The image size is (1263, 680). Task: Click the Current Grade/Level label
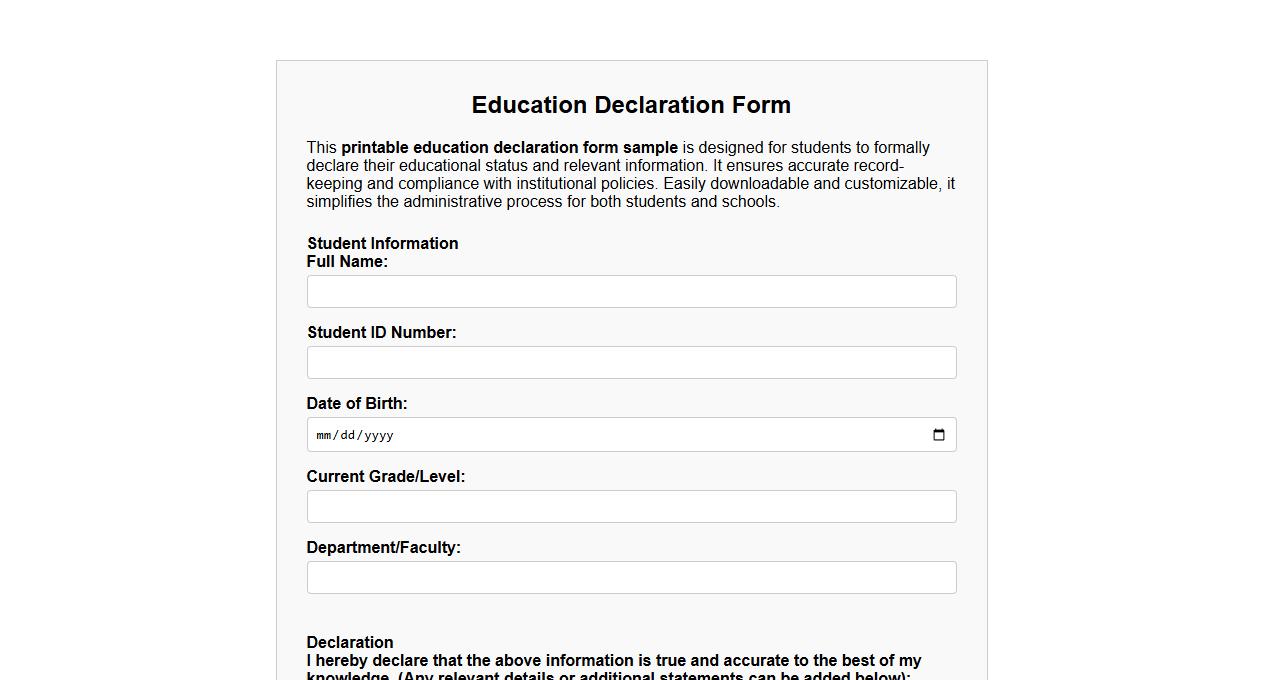point(386,476)
